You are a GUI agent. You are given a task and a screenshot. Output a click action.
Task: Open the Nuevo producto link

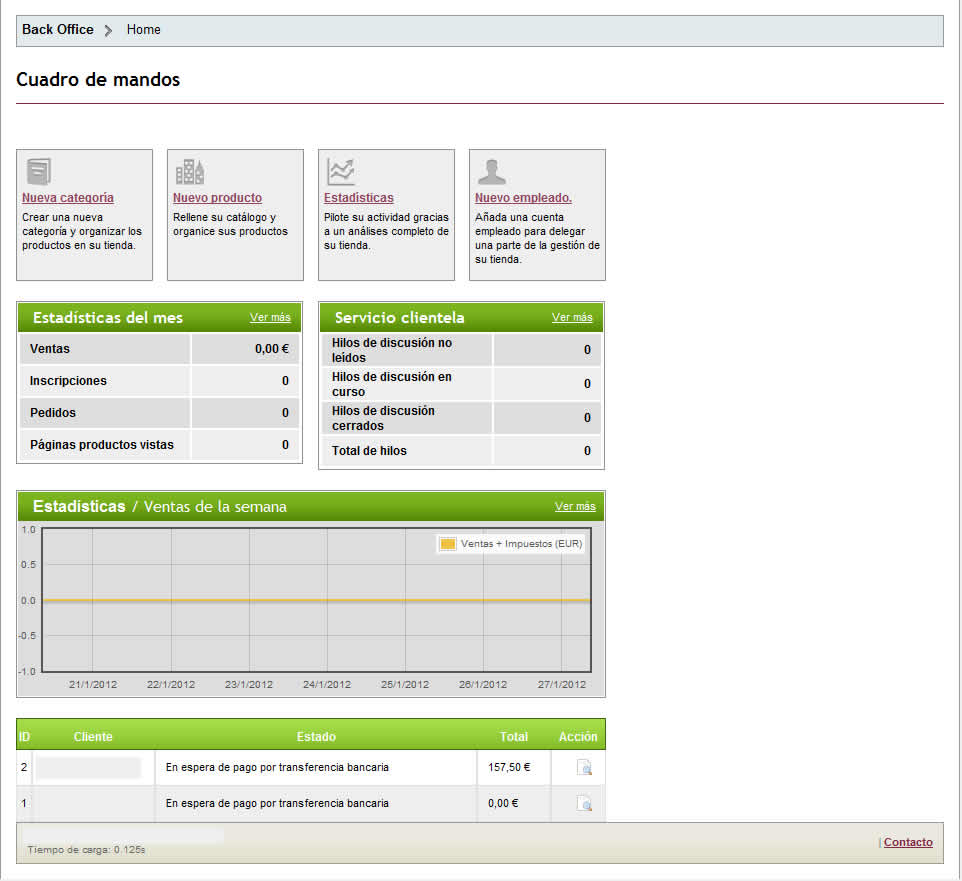[217, 198]
